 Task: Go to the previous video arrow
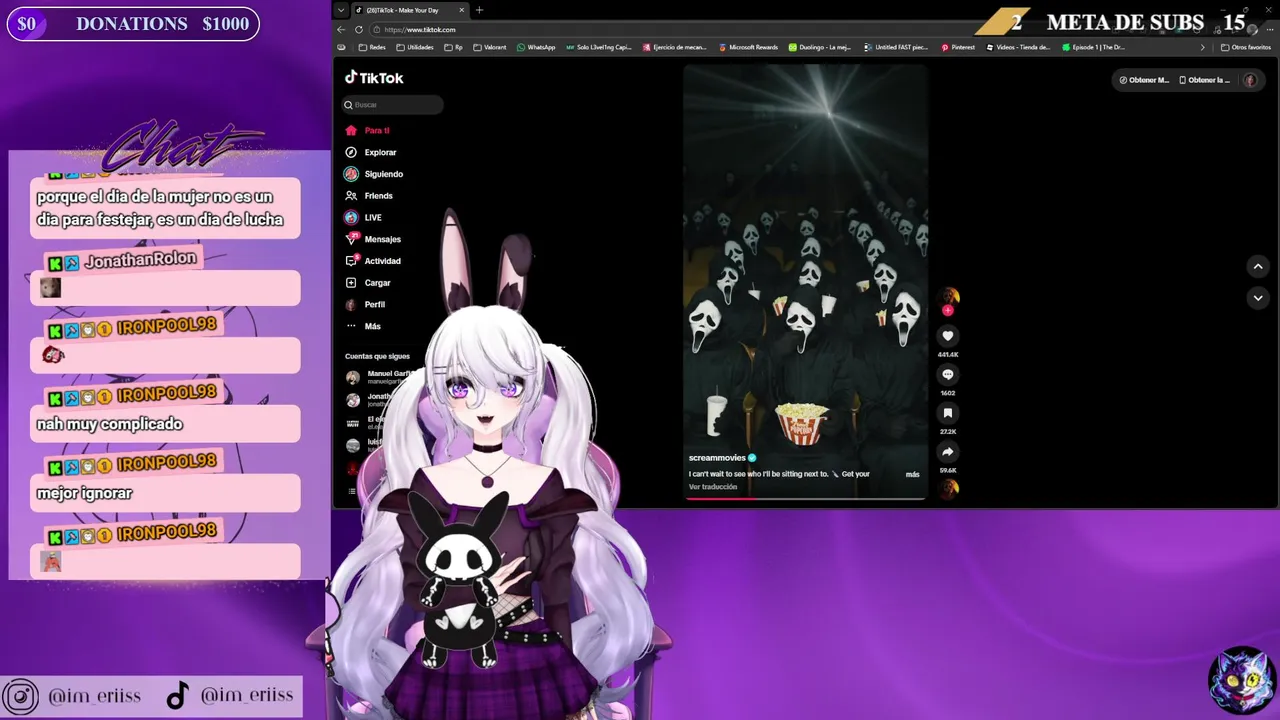point(1258,266)
